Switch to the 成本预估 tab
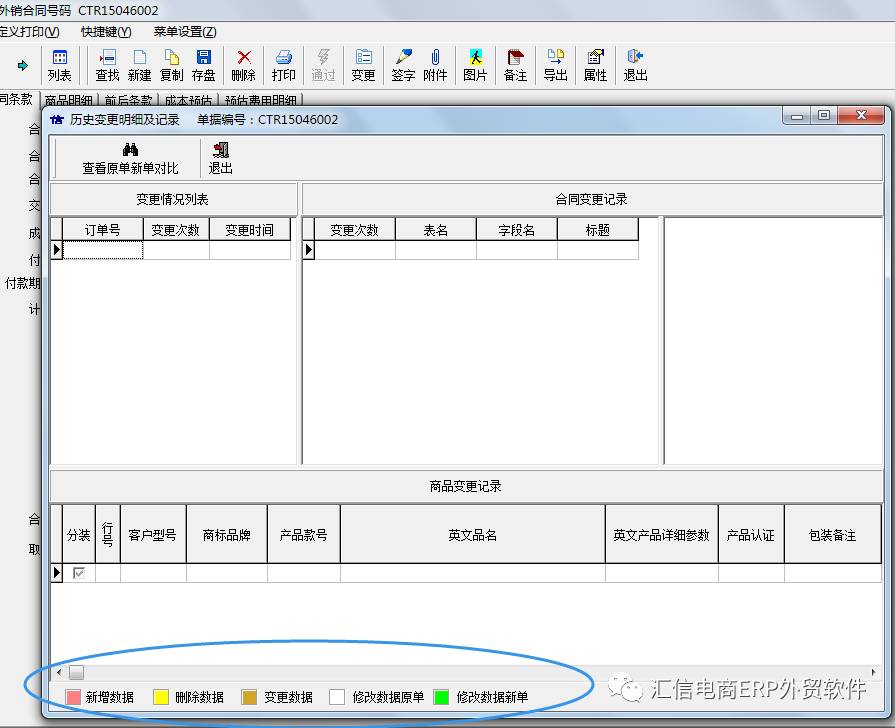 tap(188, 100)
